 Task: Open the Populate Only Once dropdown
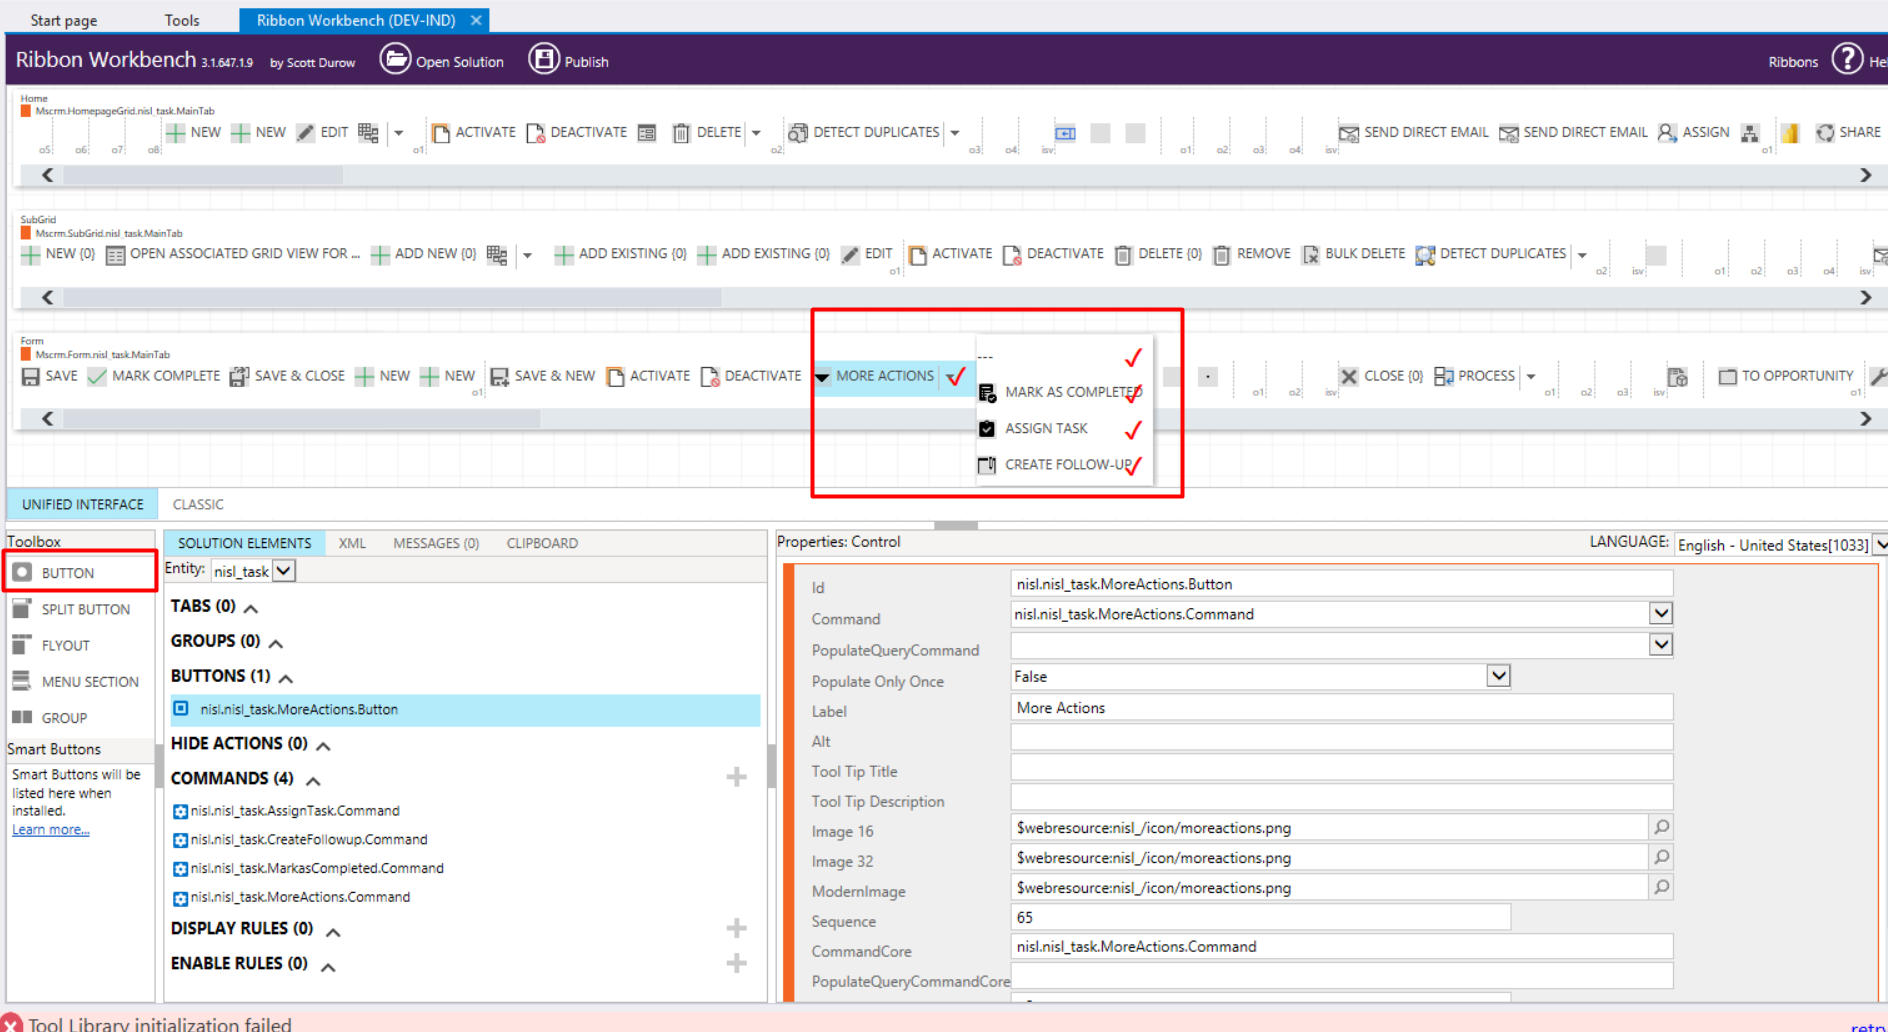click(x=1497, y=676)
